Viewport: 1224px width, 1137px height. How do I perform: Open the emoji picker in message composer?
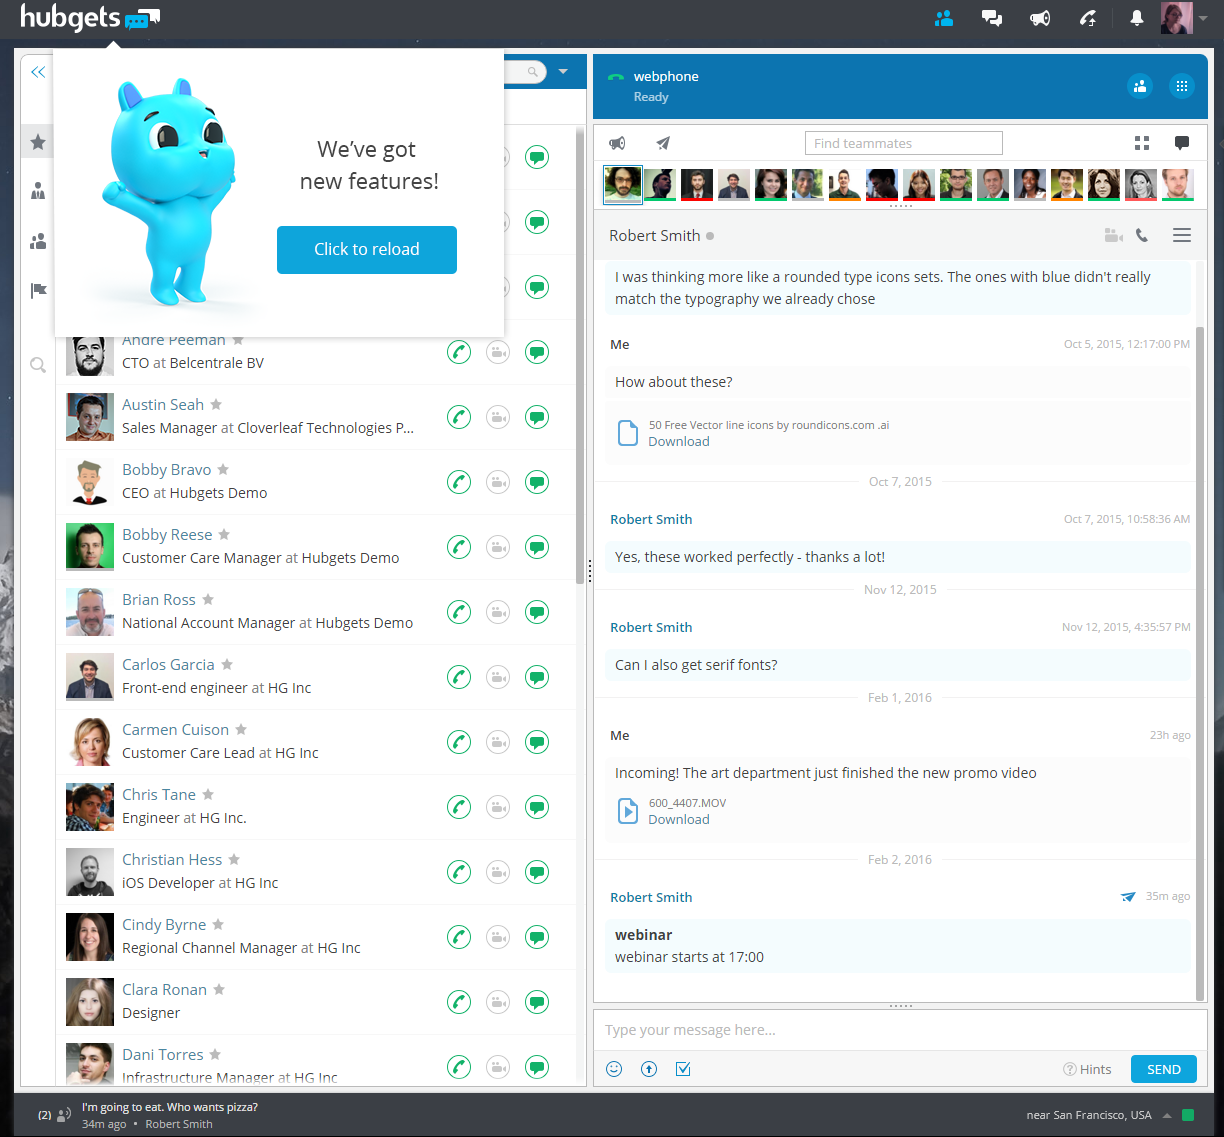coord(614,1069)
